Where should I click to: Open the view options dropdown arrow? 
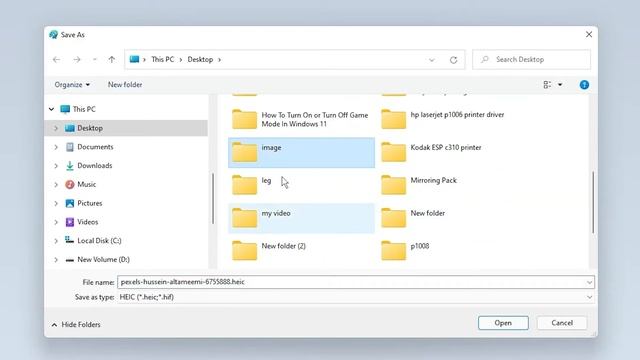[x=560, y=84]
